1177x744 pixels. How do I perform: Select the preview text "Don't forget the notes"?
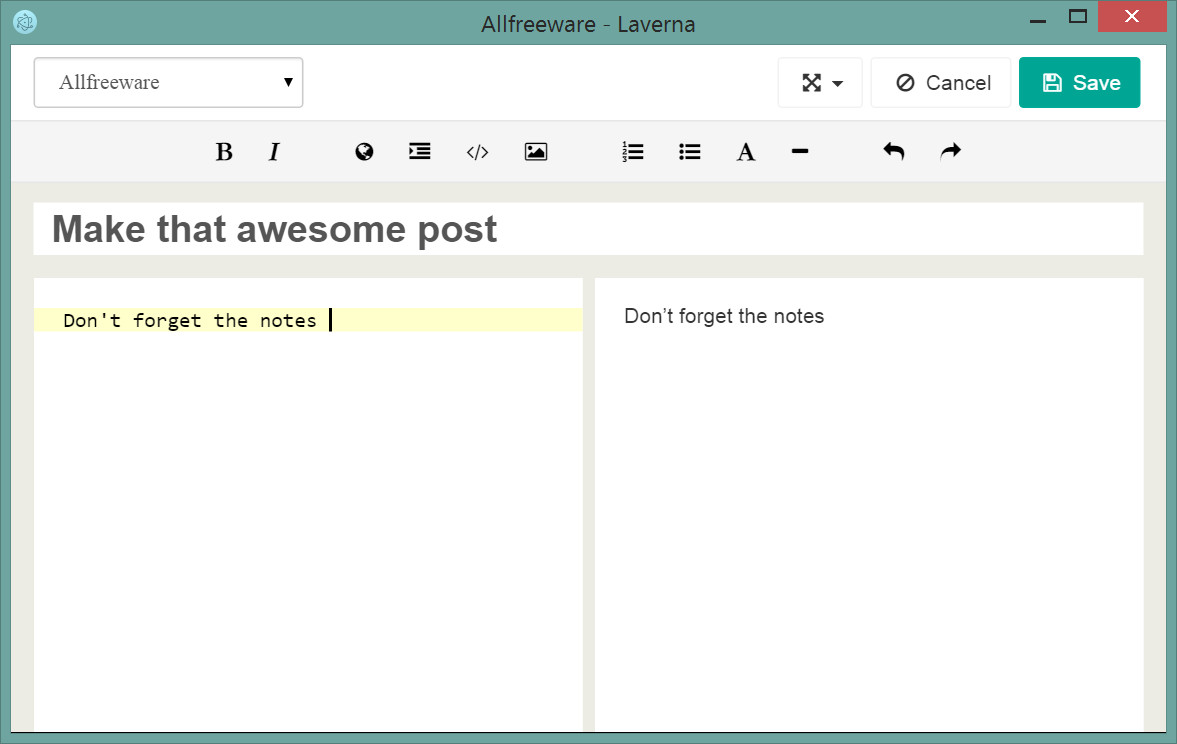click(724, 316)
